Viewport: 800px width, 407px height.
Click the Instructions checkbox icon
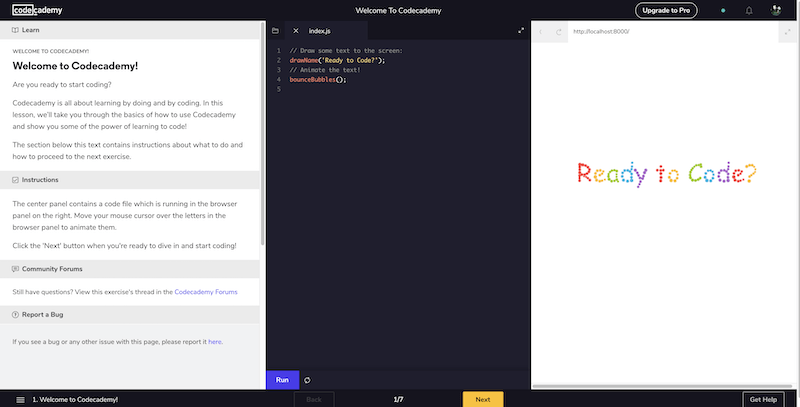15,180
